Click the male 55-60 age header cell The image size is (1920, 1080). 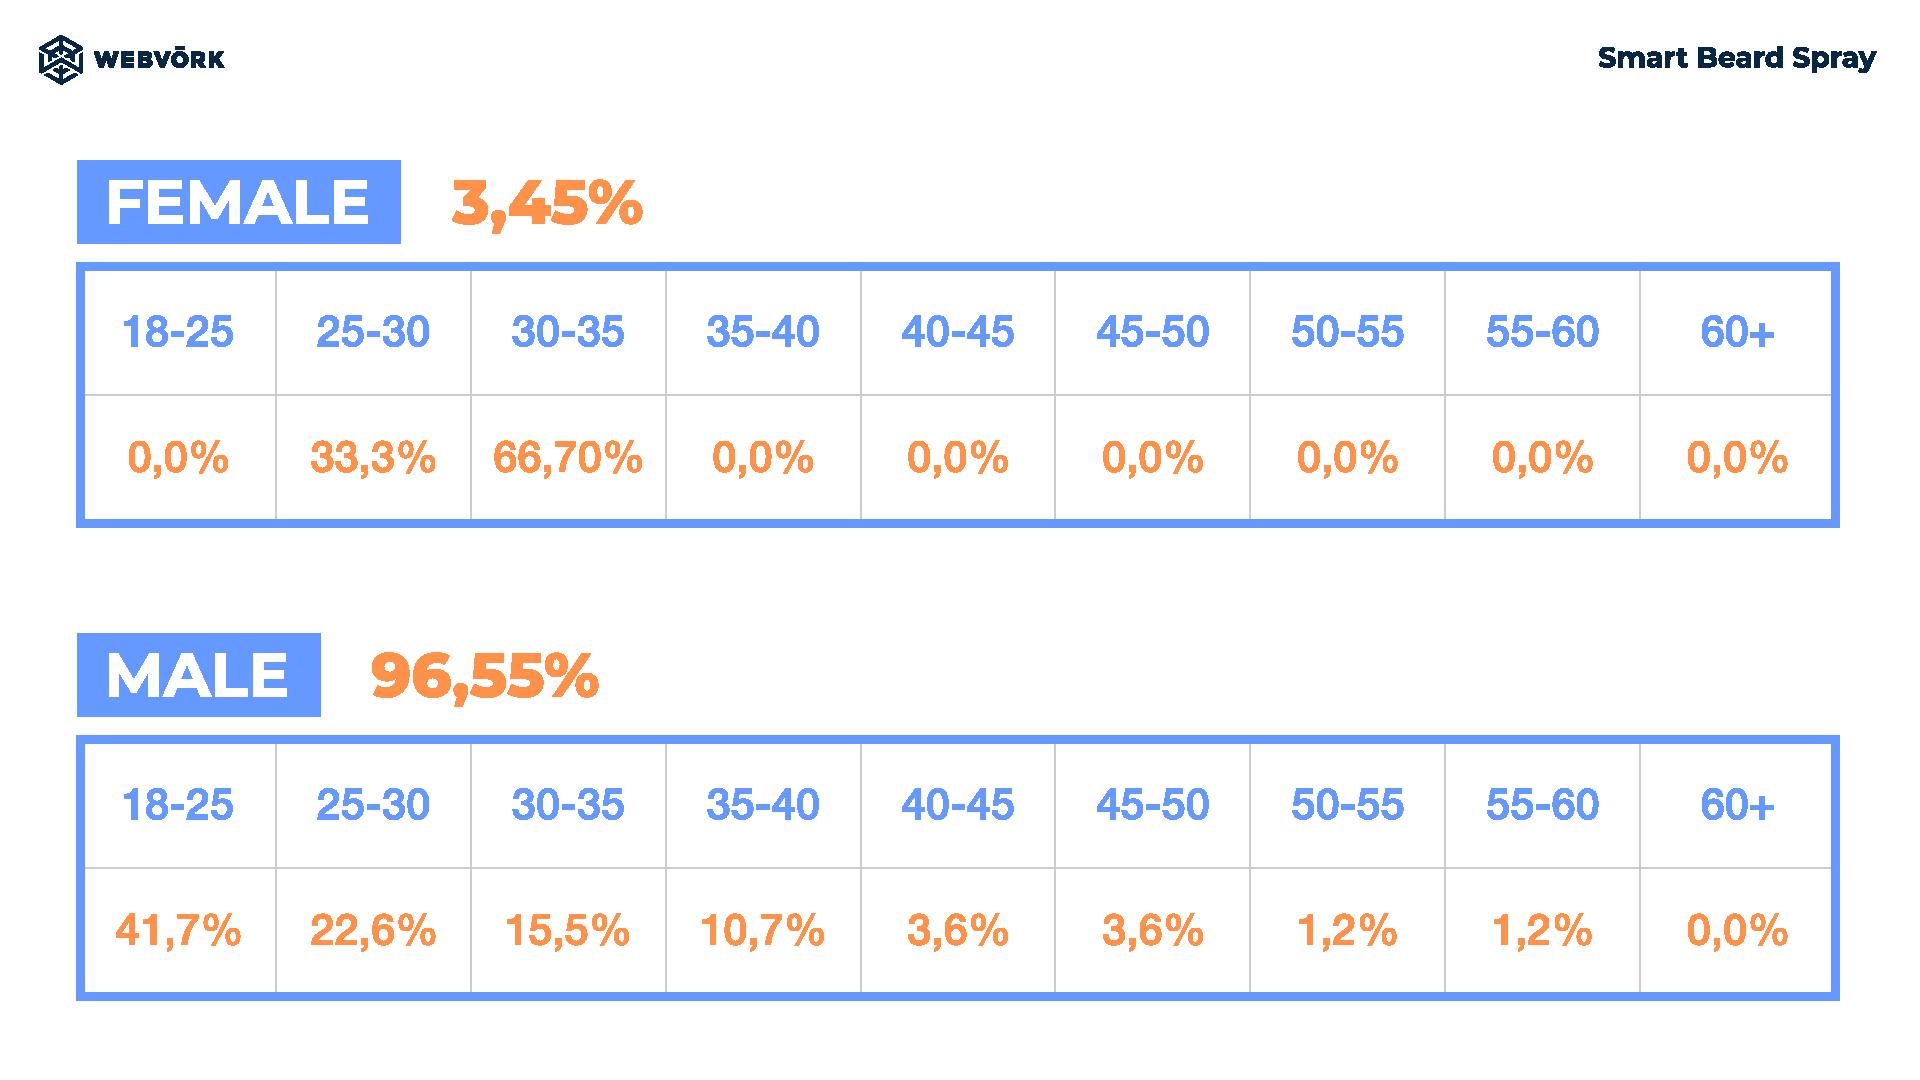(1542, 805)
